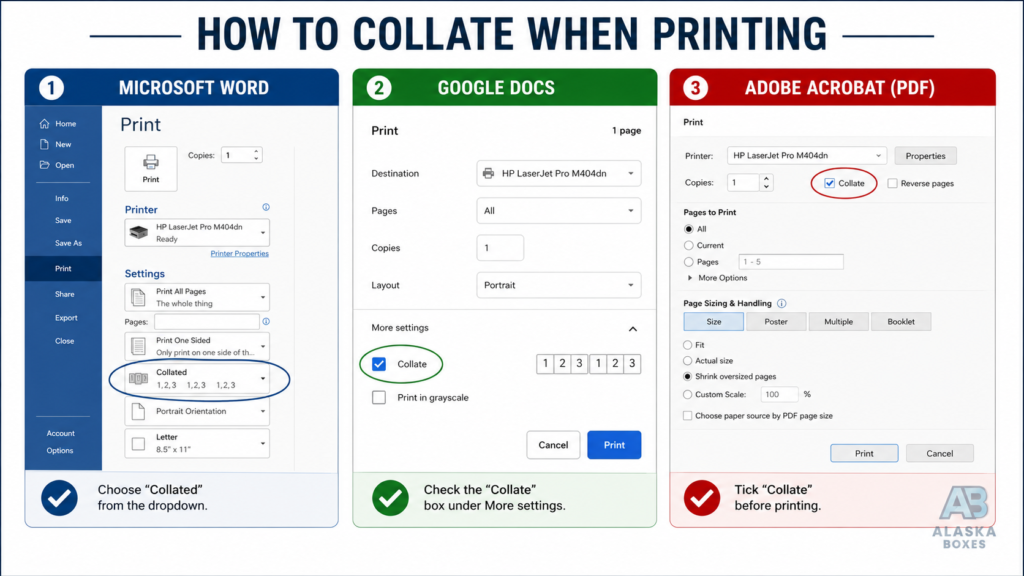1024x576 pixels.
Task: Click the Open folder icon in Word sidebar
Action: point(44,165)
